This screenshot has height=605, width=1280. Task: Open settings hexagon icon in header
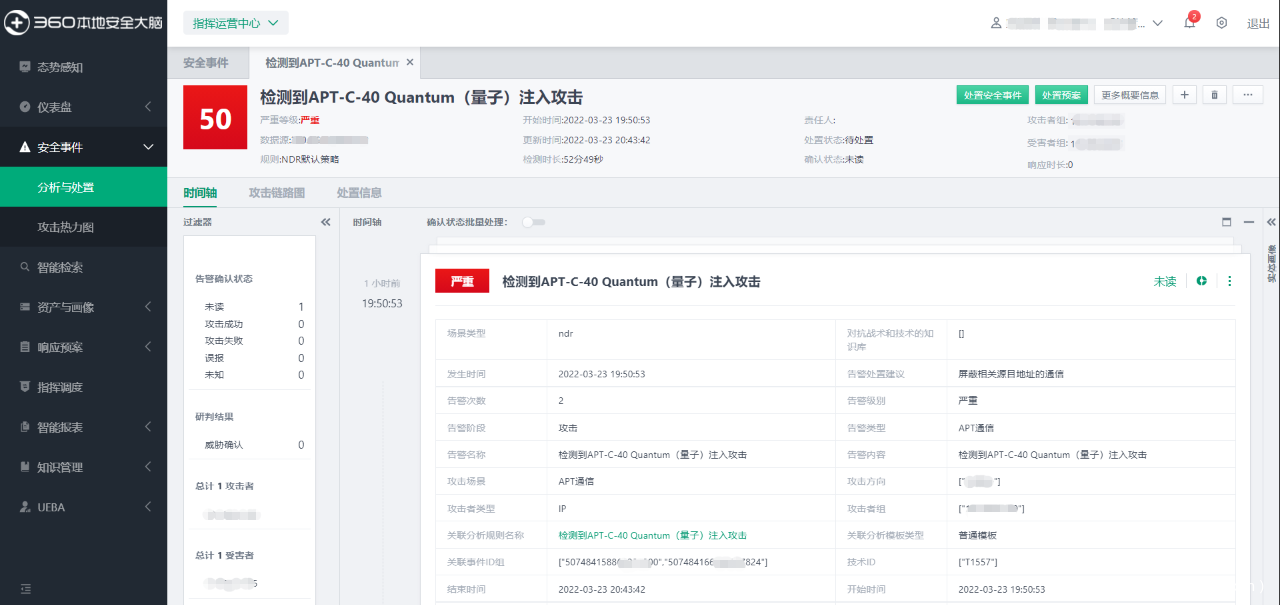[x=1221, y=23]
